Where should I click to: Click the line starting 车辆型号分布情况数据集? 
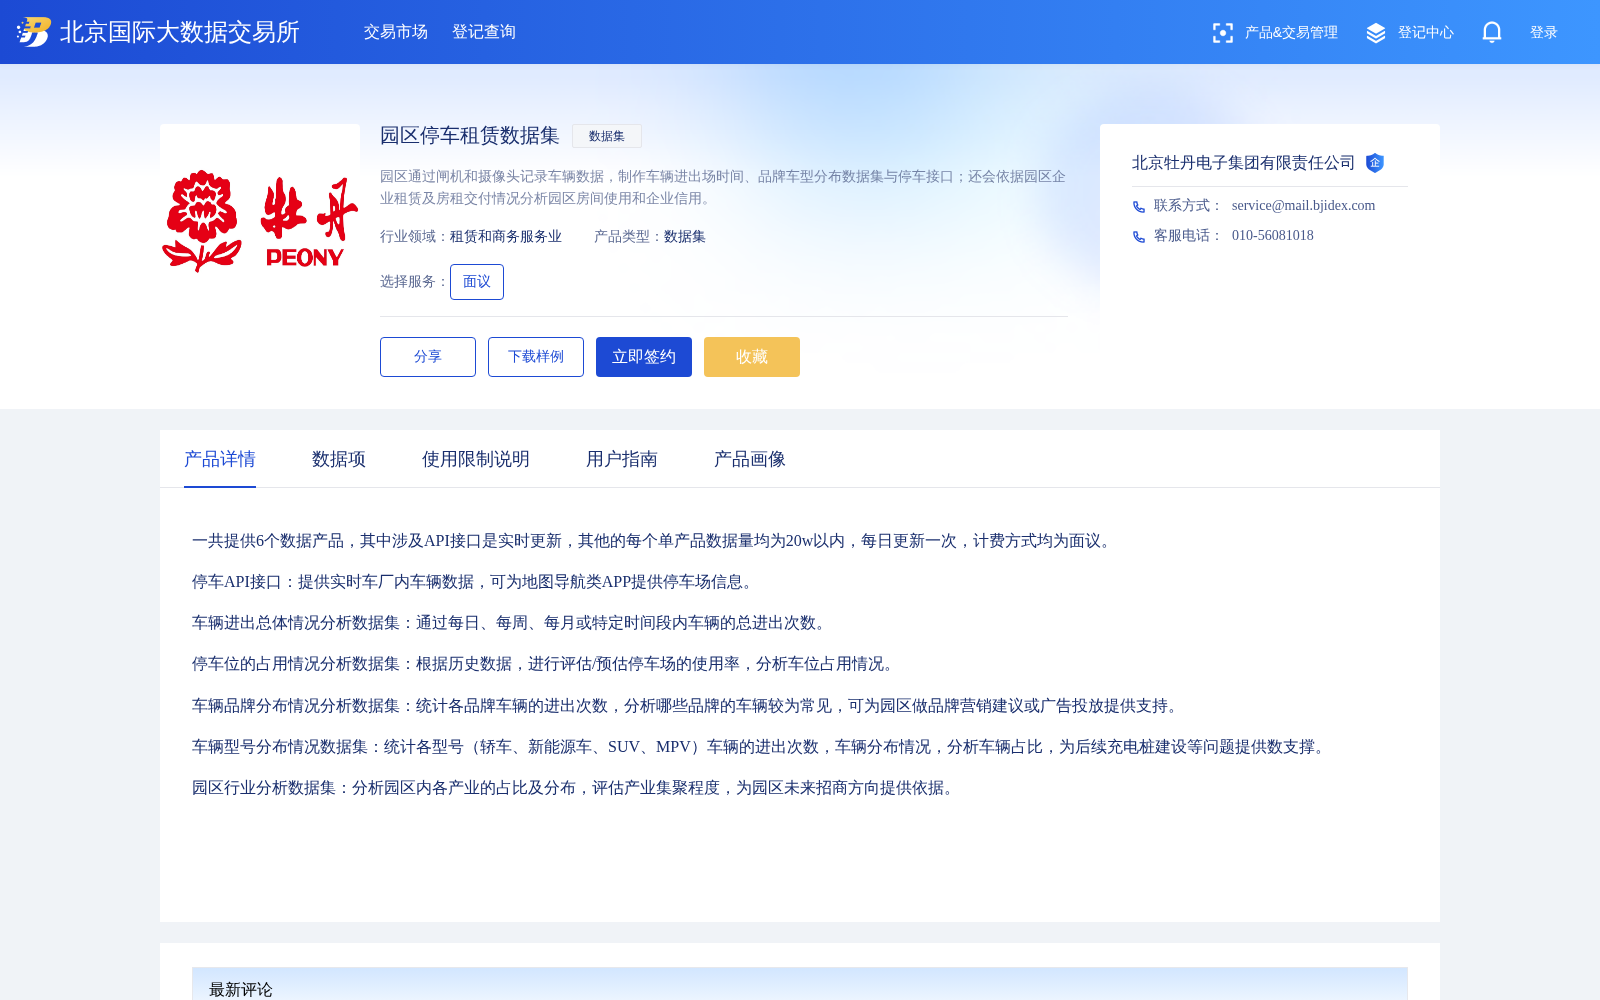tap(761, 747)
